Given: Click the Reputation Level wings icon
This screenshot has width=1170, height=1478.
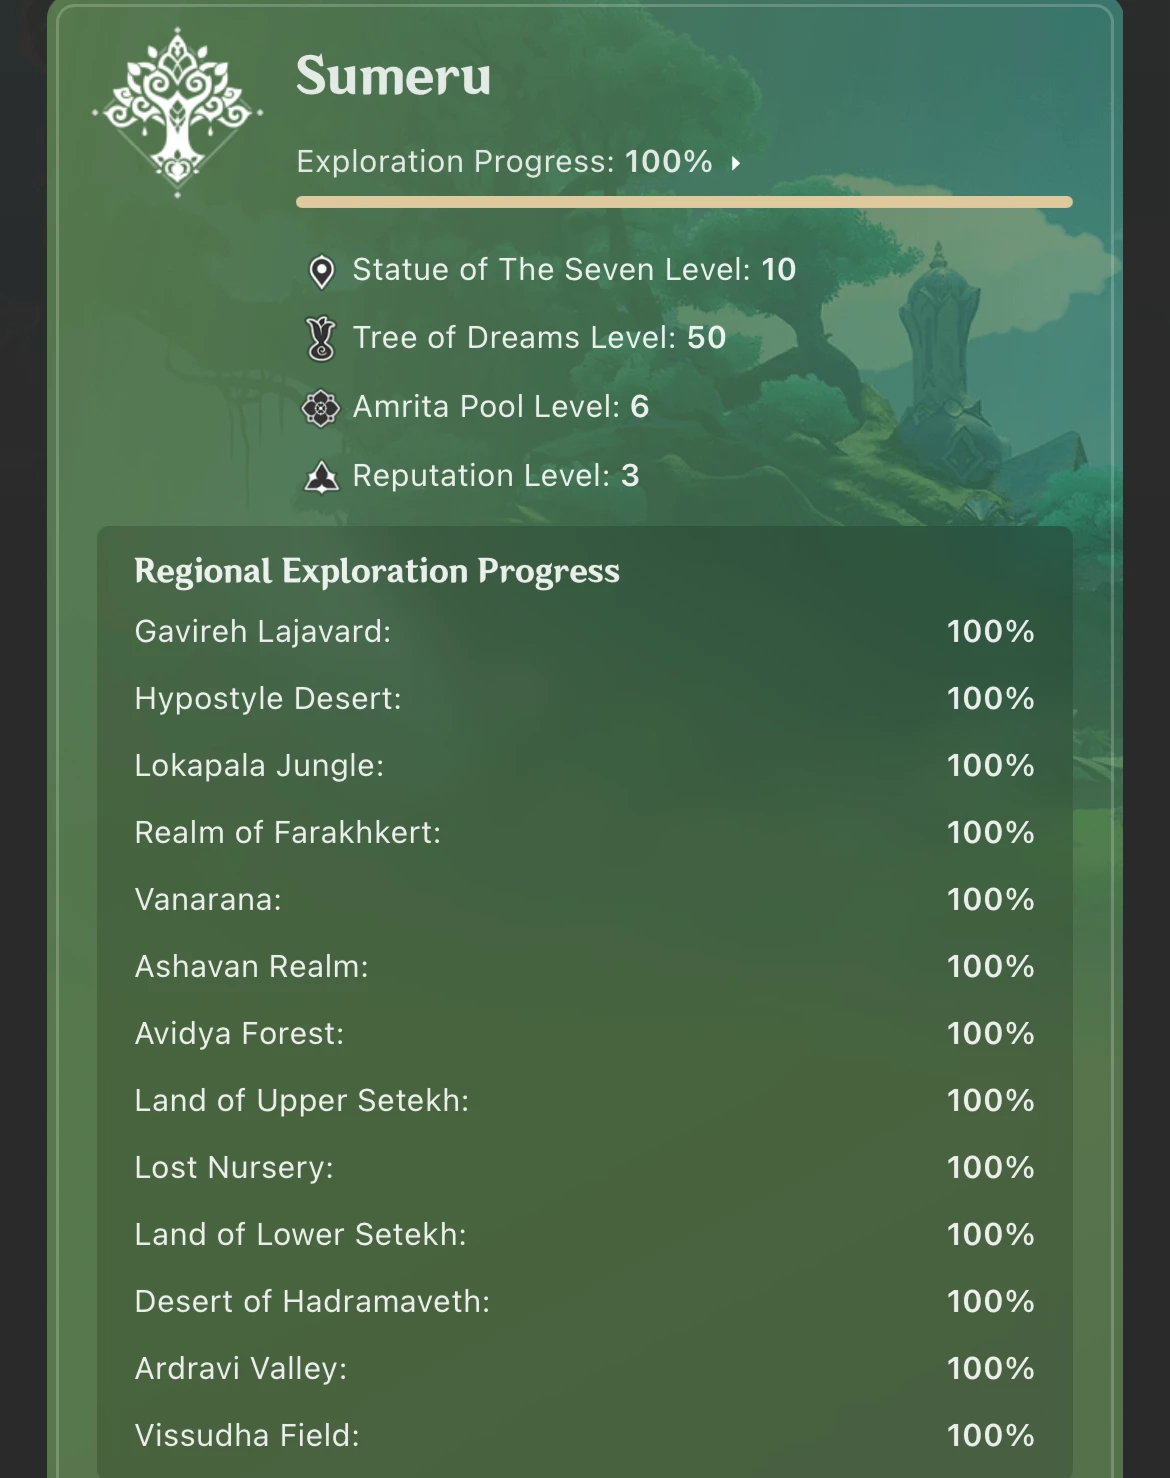Looking at the screenshot, I should click(x=320, y=475).
